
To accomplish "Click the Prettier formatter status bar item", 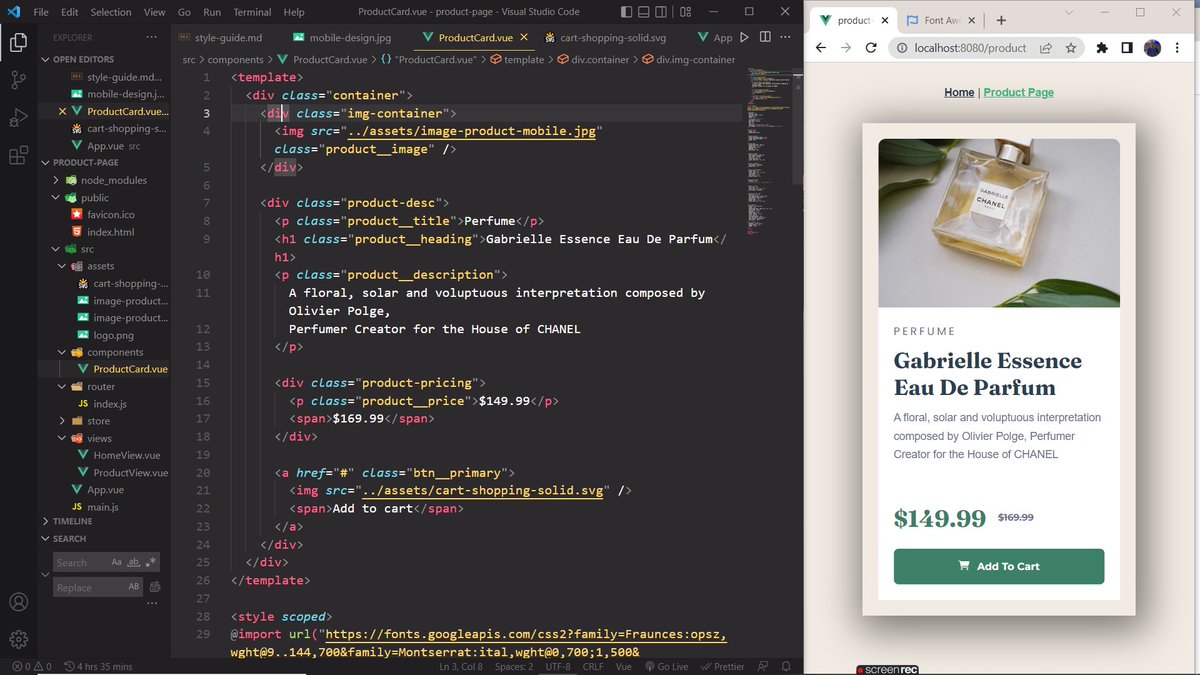I will coord(722,666).
